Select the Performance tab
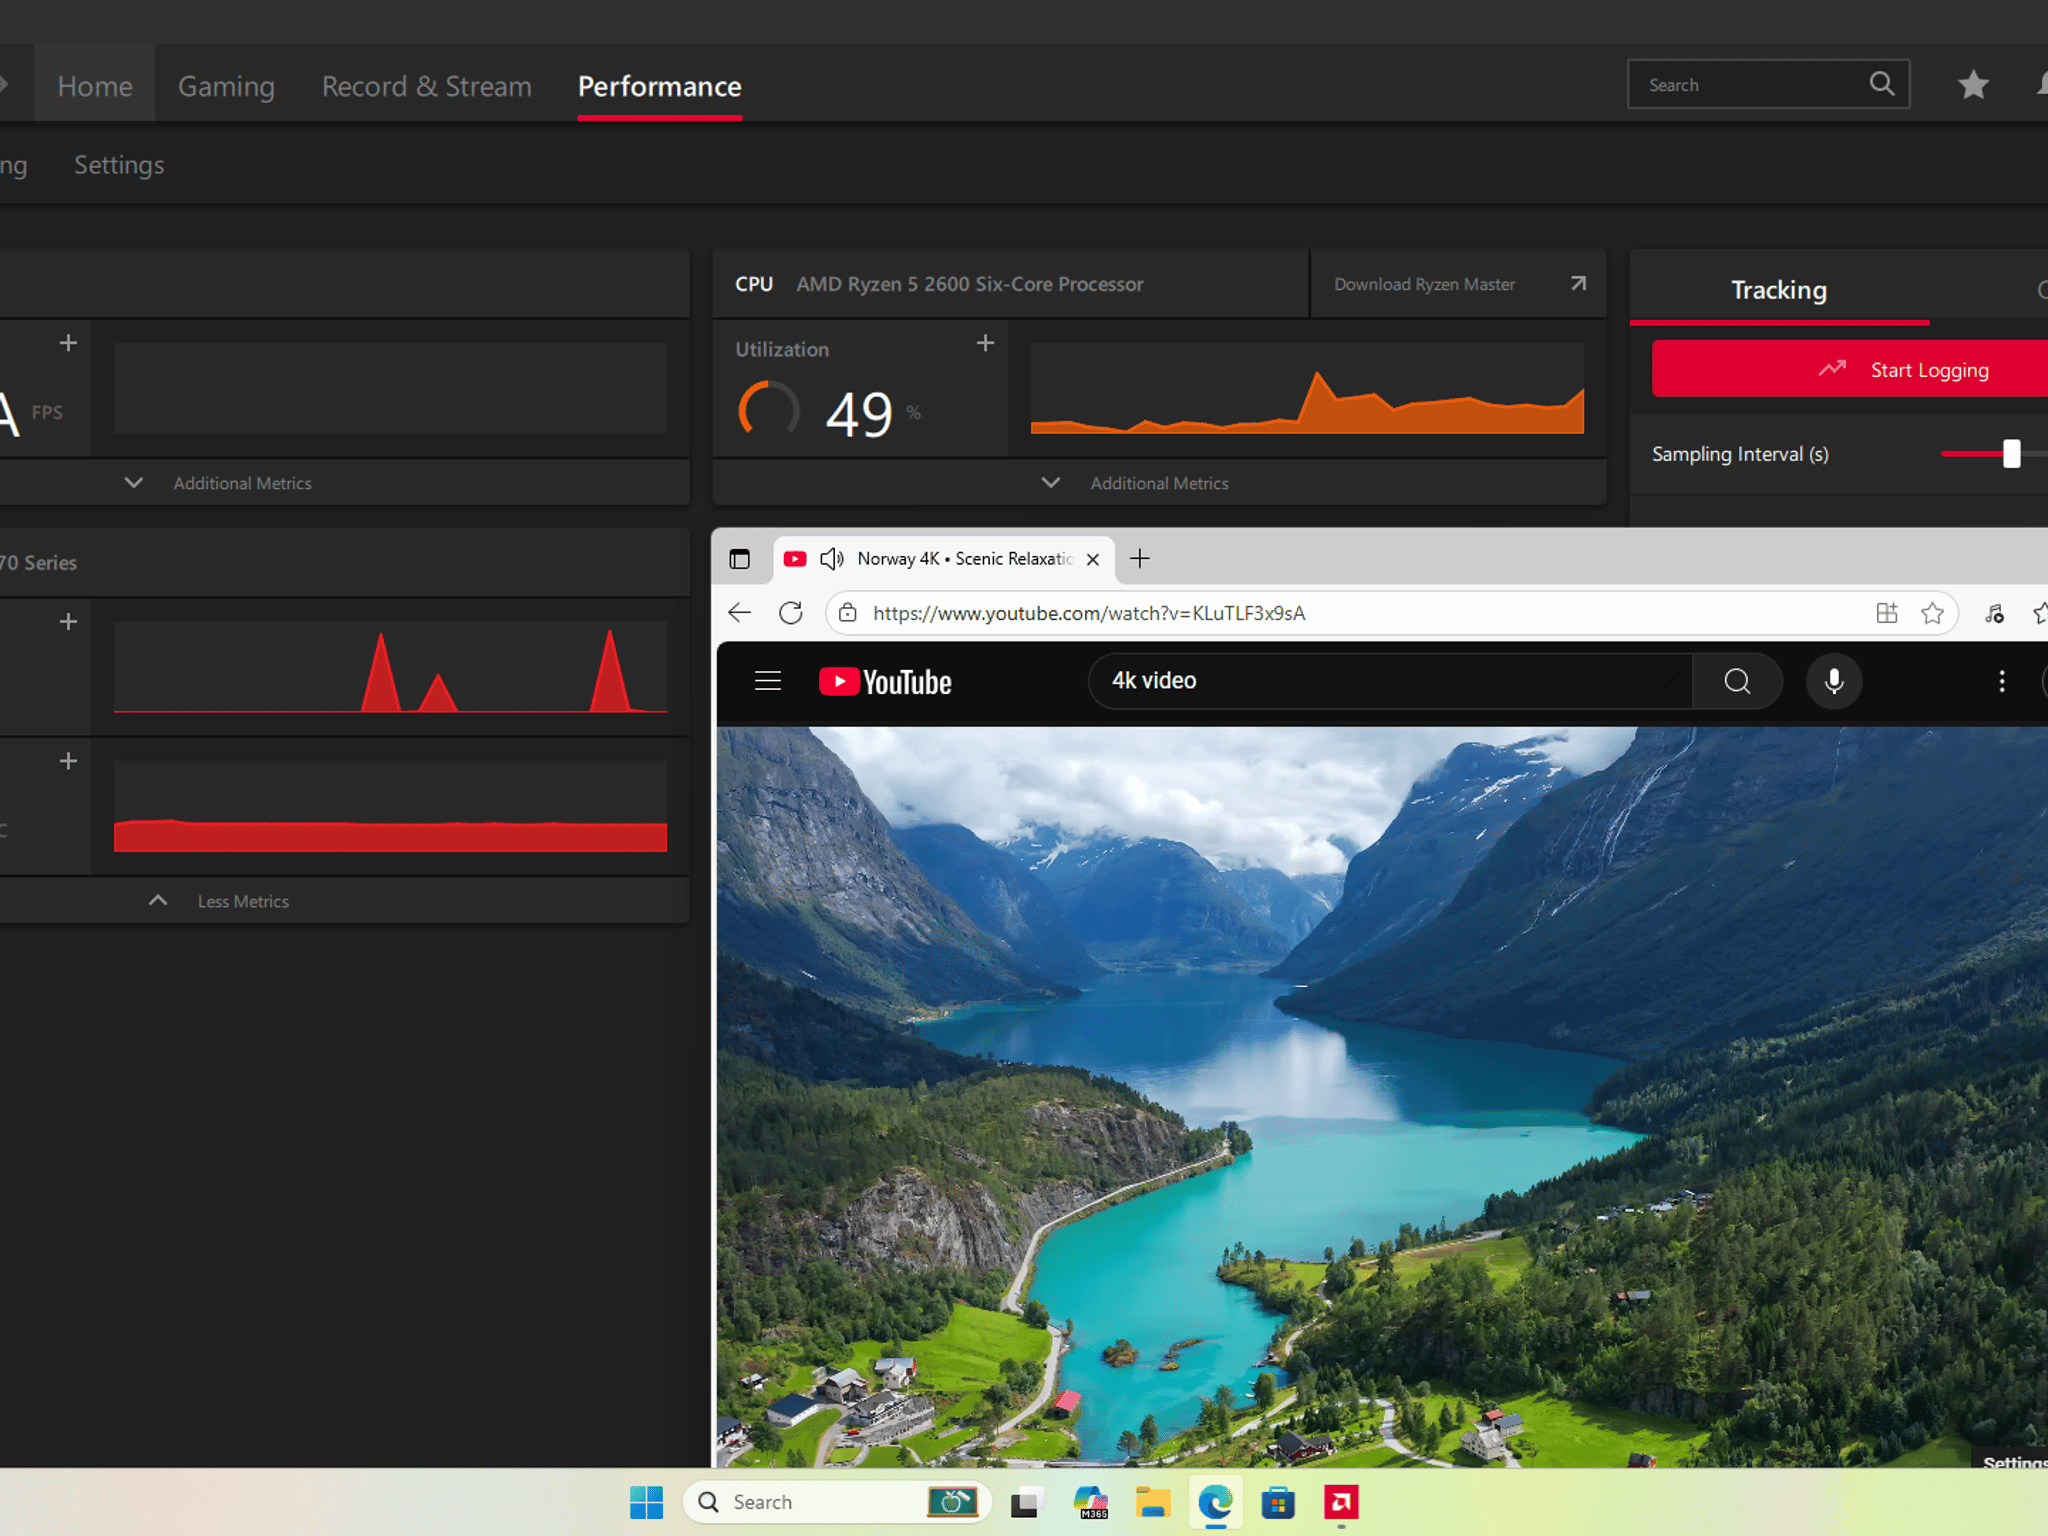Screen dimensions: 2048x1536 tap(659, 86)
